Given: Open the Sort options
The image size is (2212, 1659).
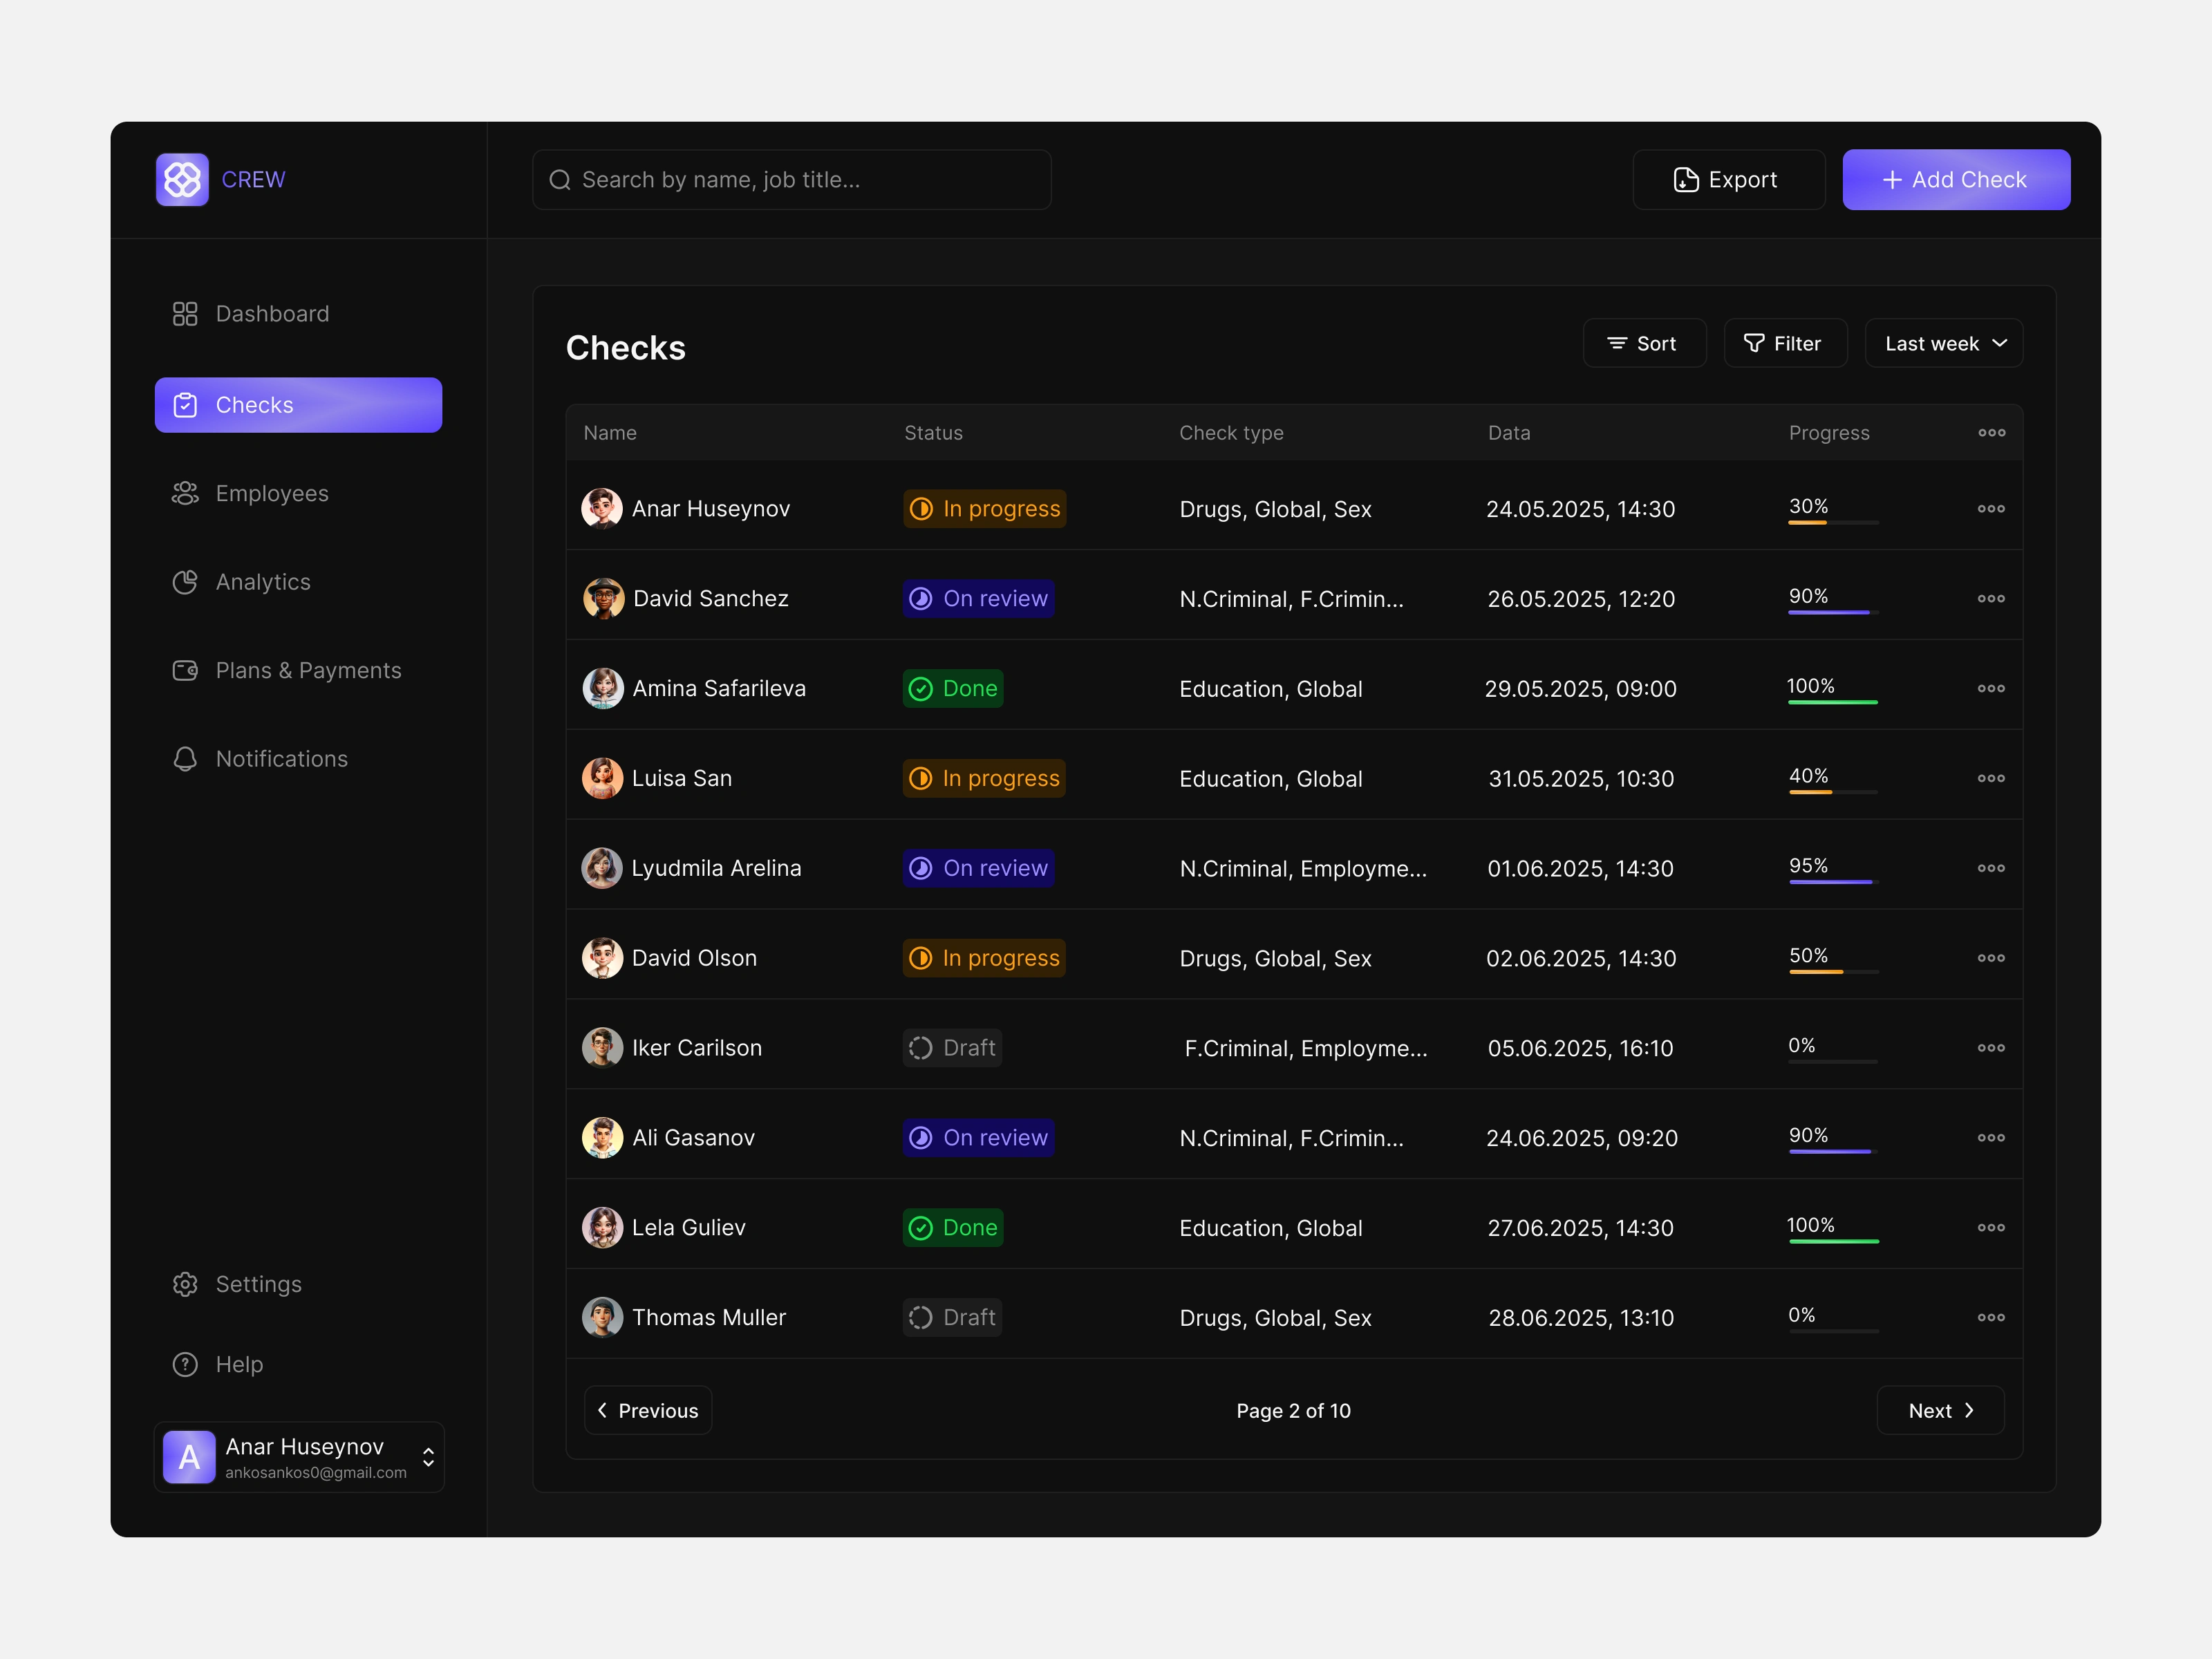Looking at the screenshot, I should [1643, 344].
